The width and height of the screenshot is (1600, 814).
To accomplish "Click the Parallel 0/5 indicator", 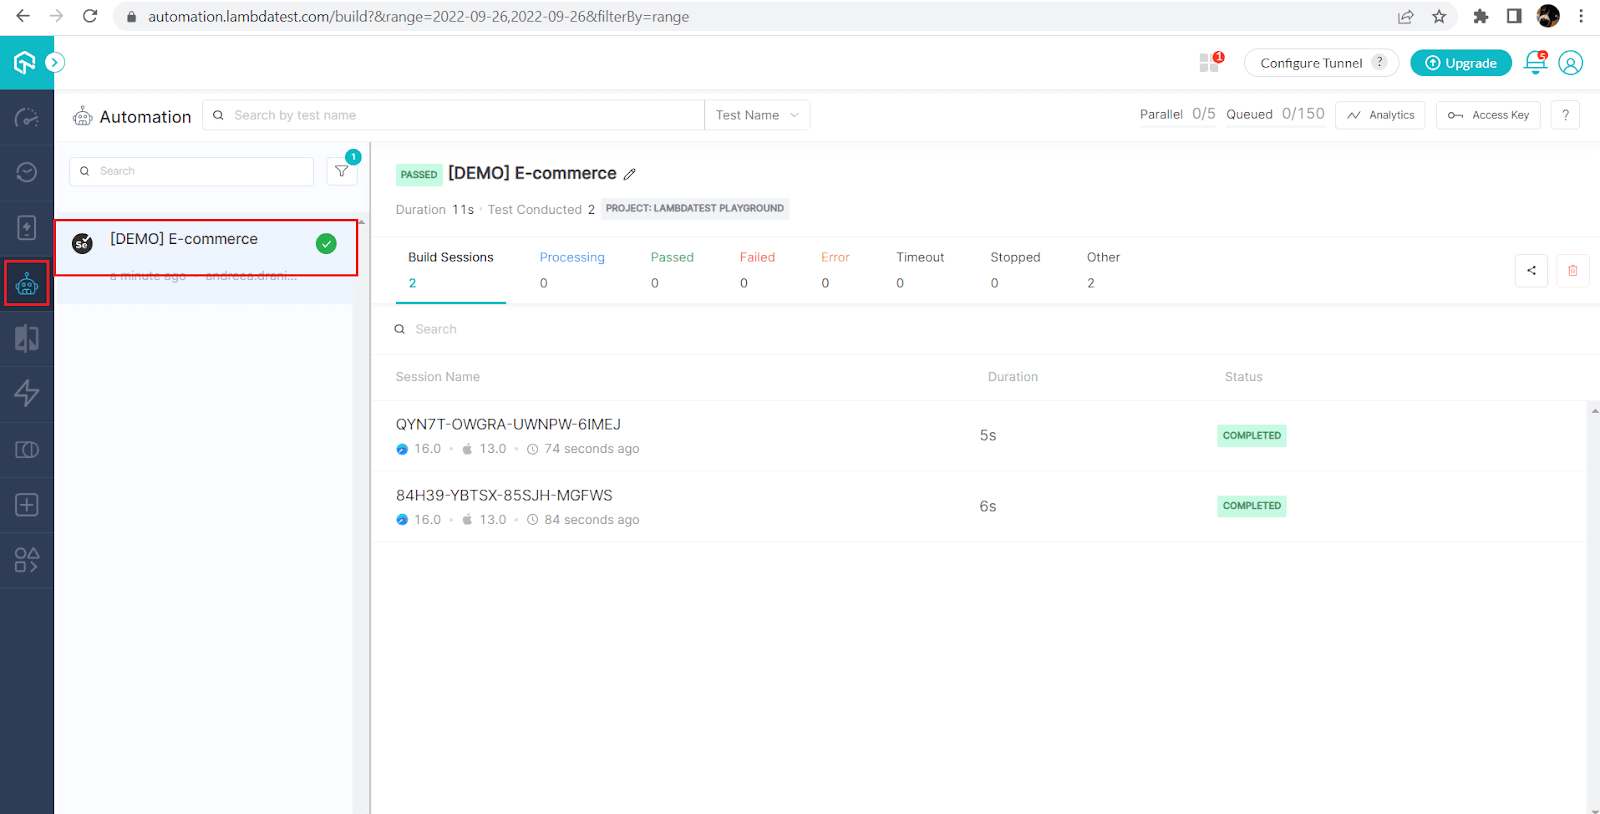I will coord(1177,114).
